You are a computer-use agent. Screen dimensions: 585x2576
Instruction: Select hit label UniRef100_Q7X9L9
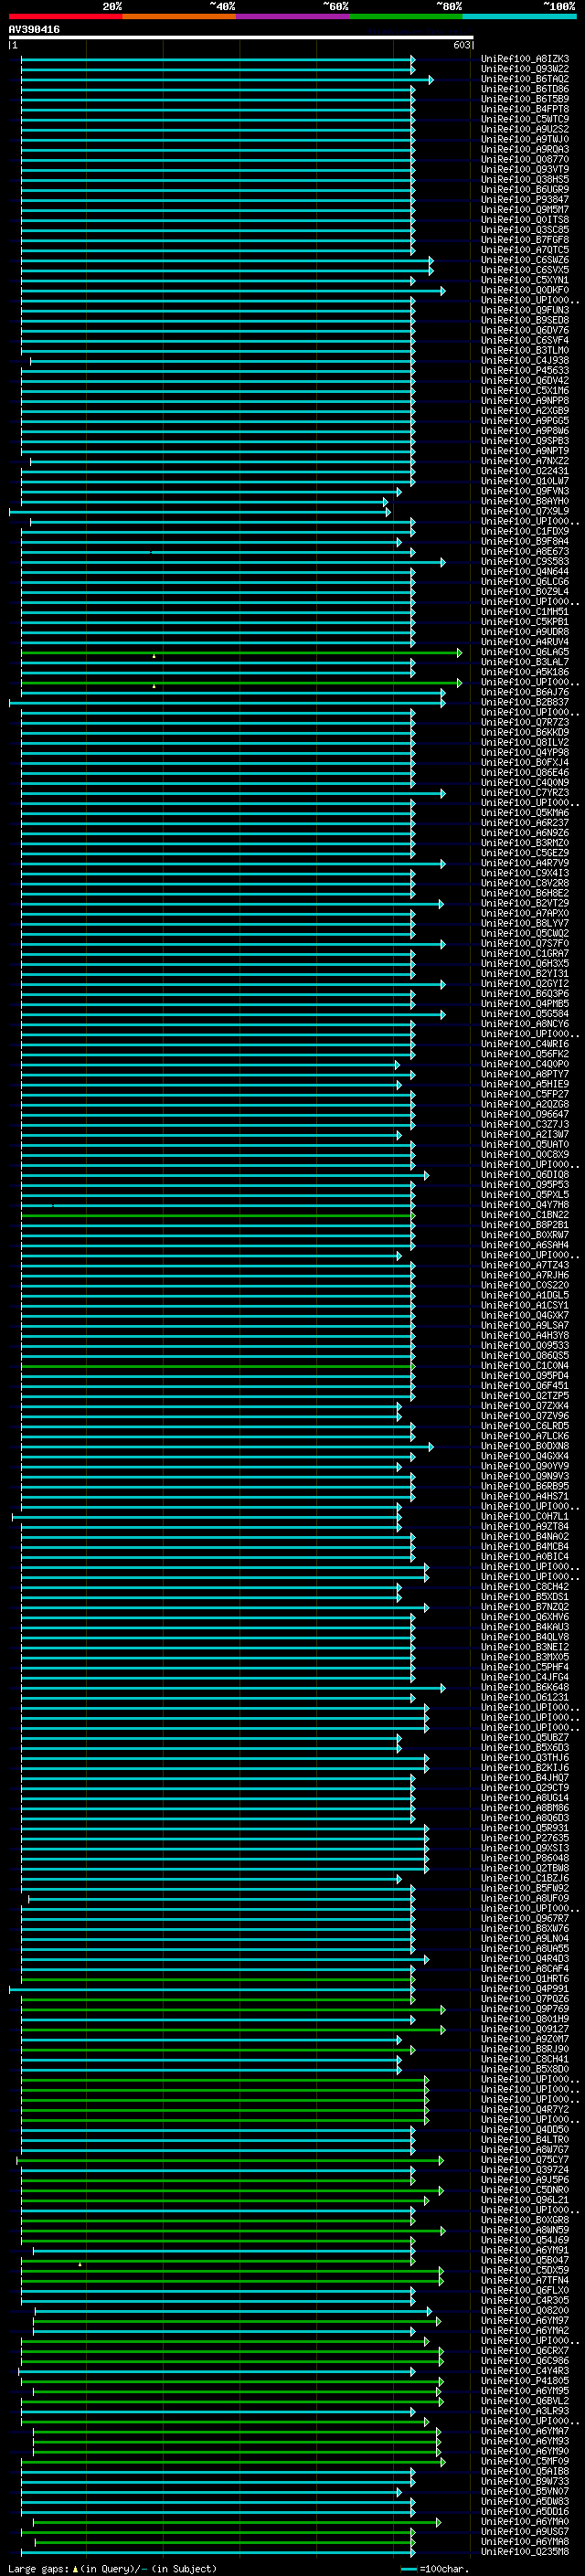525,511
